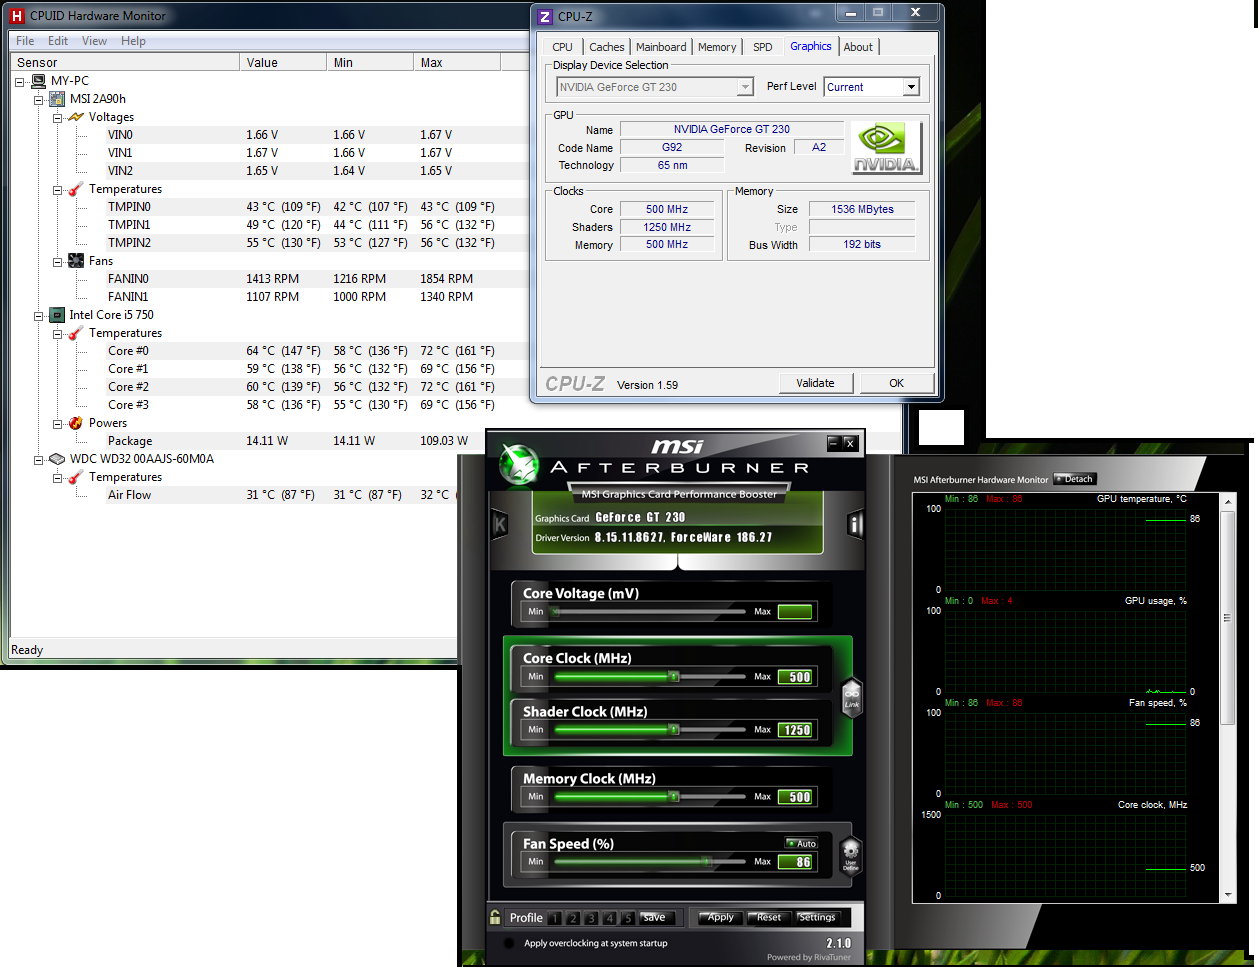
Task: Open the File menu in HWMonitor
Action: (x=25, y=41)
